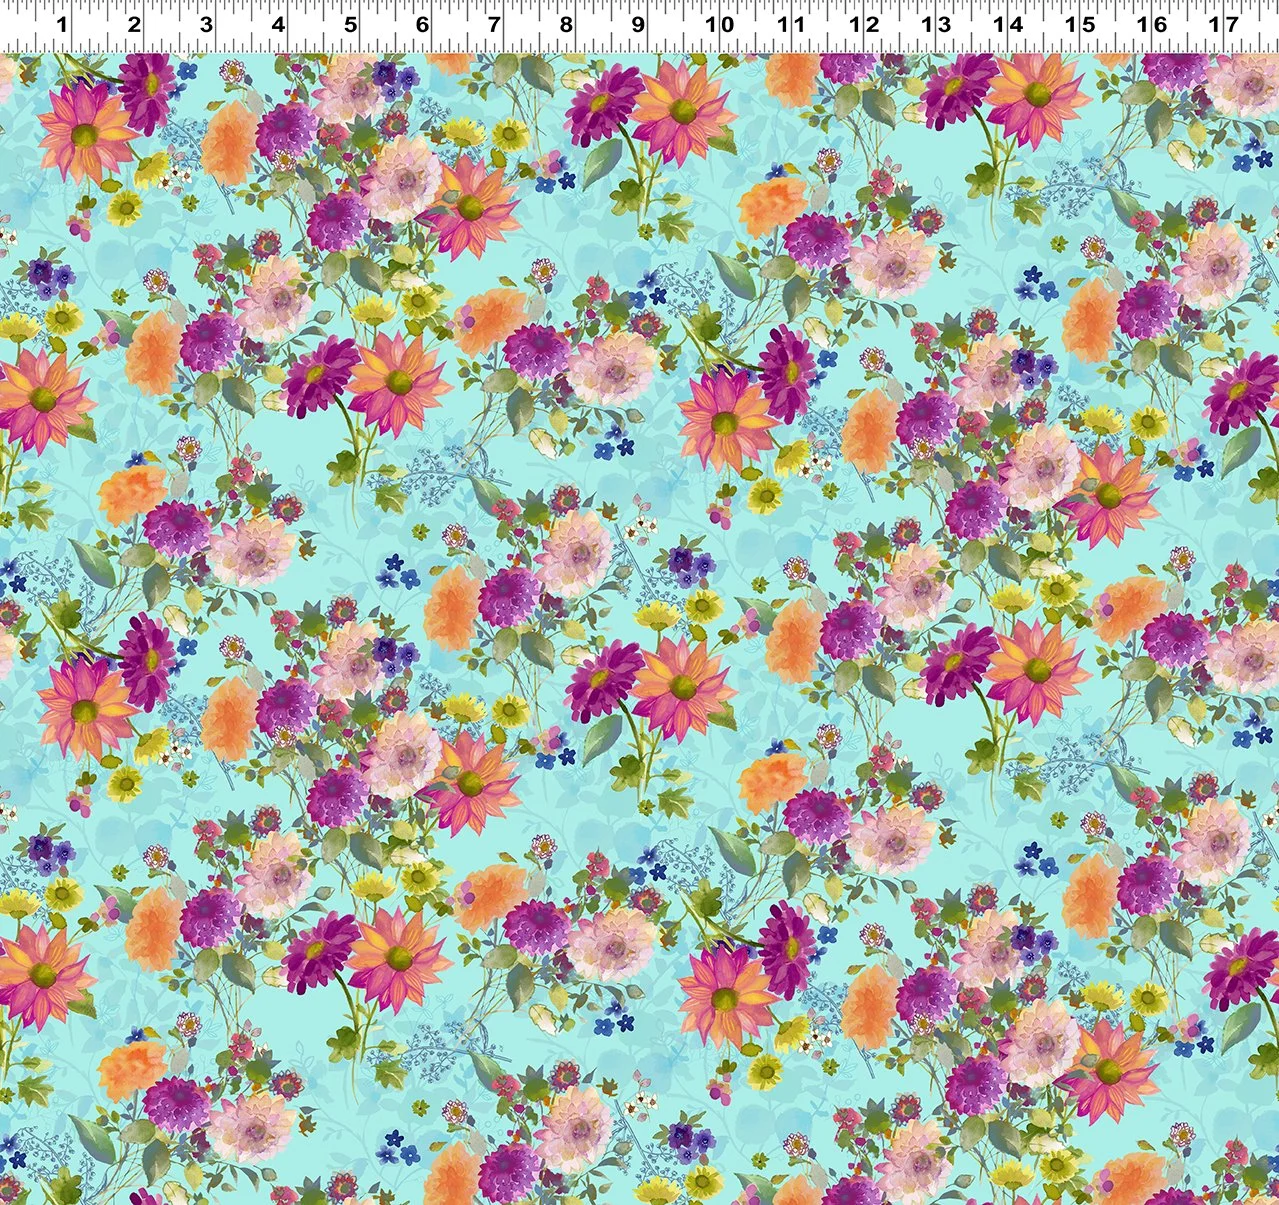The image size is (1279, 1205).
Task: Click the ruler number 17
Action: coord(1224,24)
